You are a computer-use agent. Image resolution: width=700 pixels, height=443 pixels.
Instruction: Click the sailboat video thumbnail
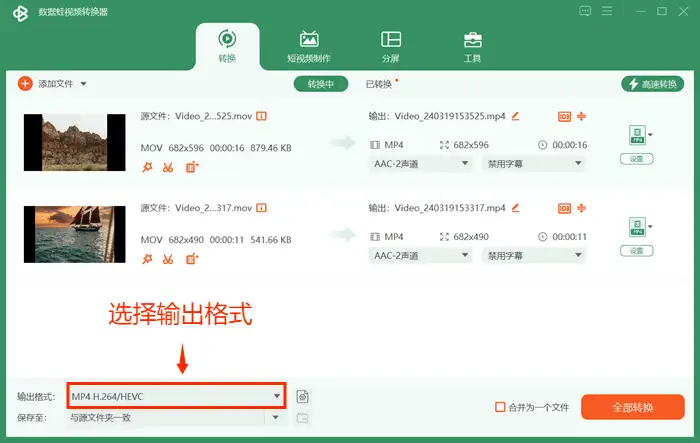(x=75, y=234)
